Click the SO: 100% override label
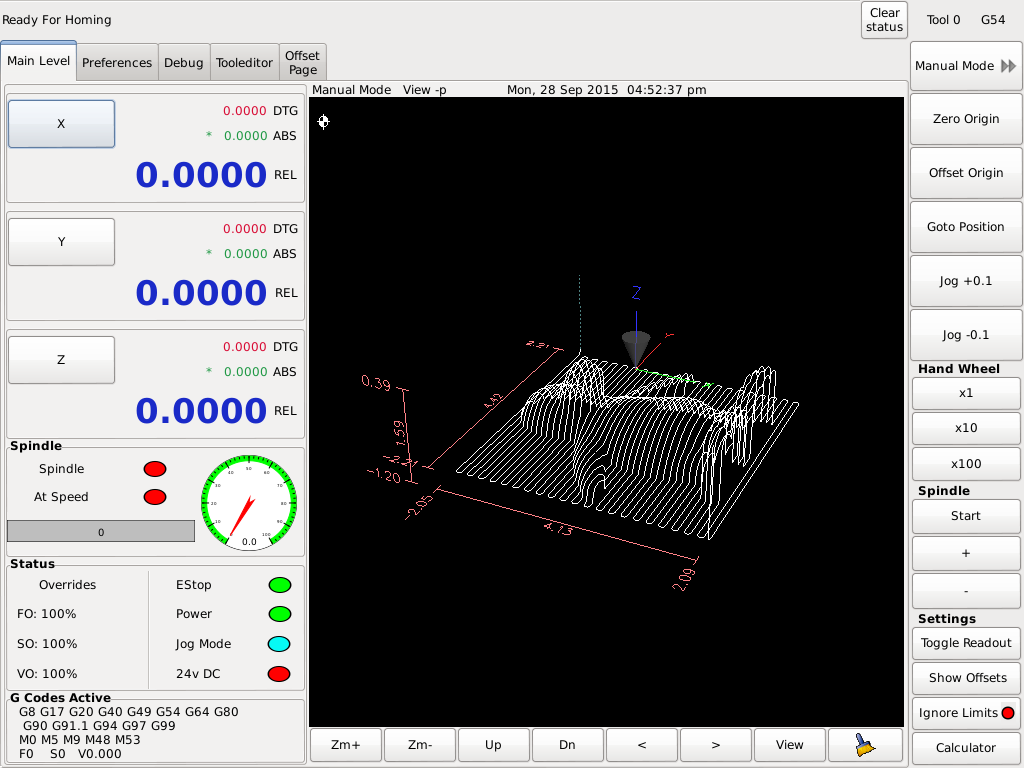 point(47,644)
